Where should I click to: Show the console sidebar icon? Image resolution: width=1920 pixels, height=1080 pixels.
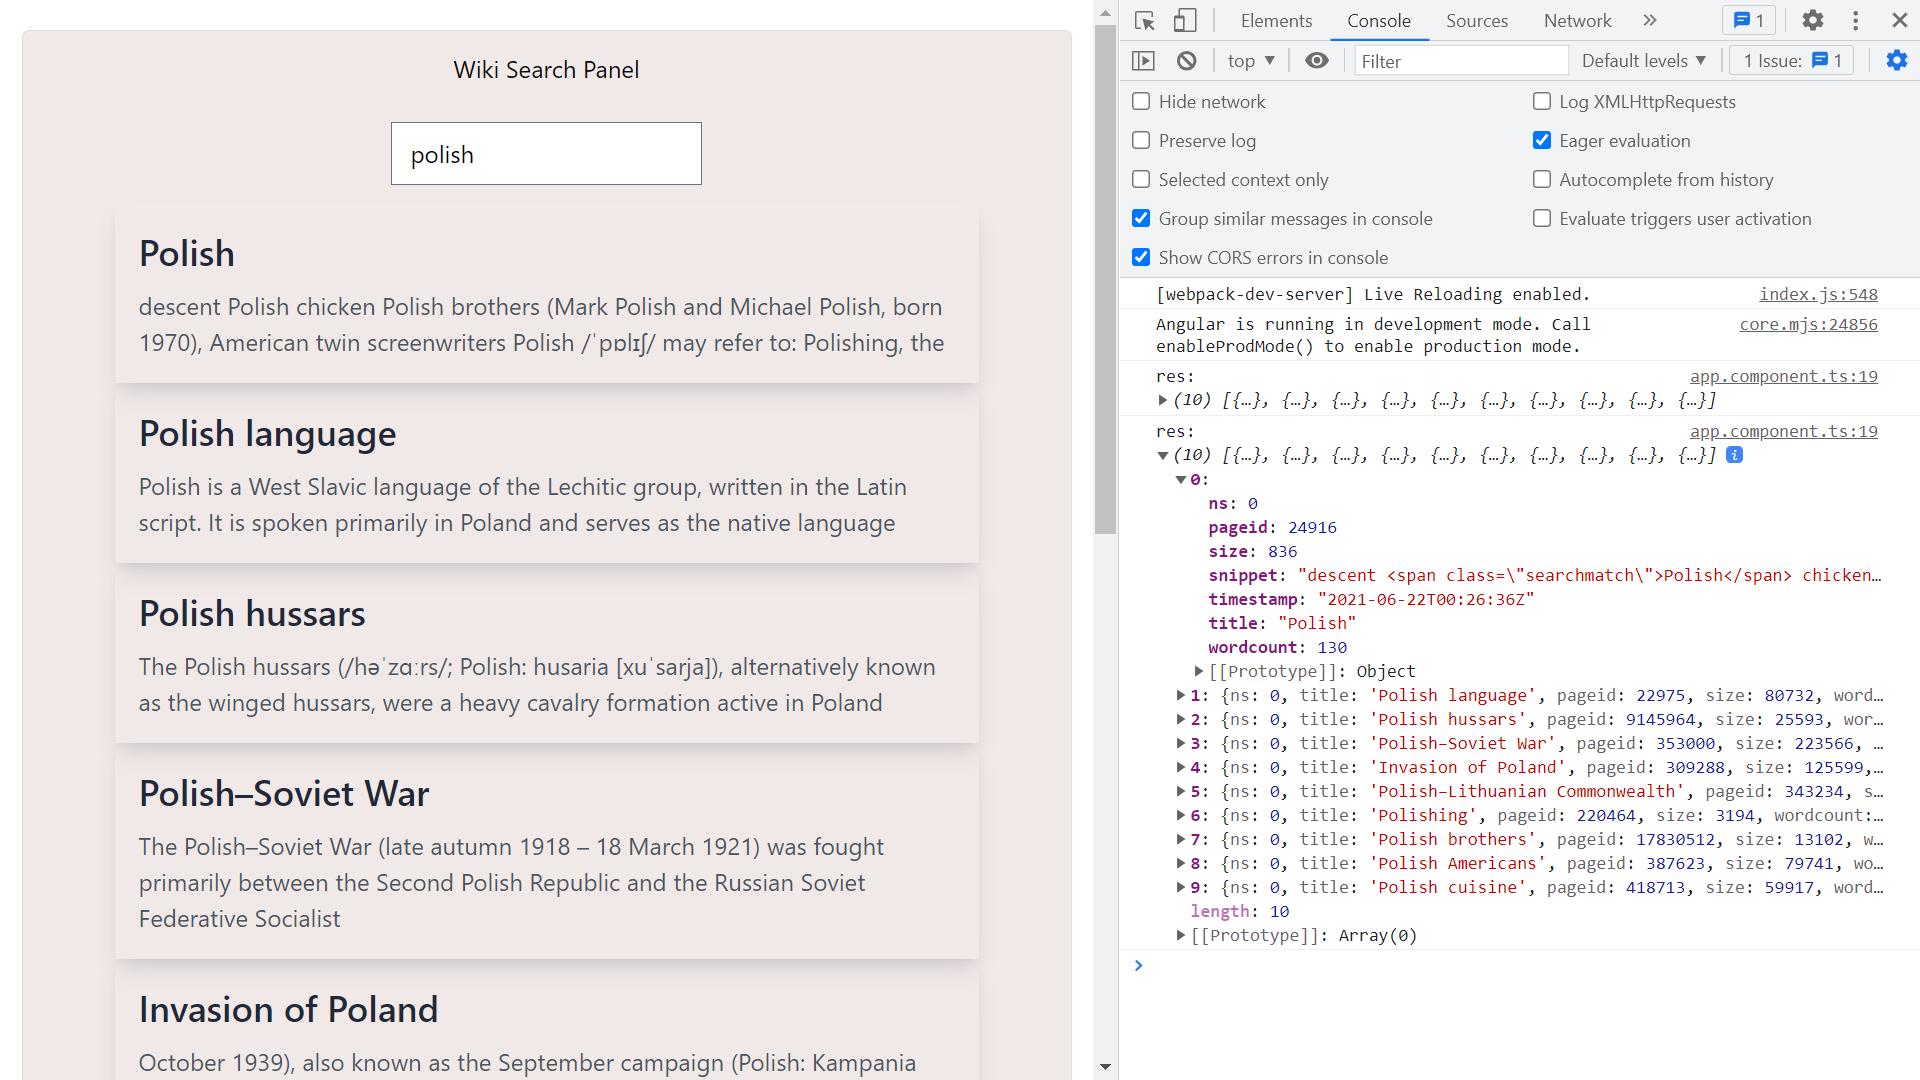pos(1143,61)
